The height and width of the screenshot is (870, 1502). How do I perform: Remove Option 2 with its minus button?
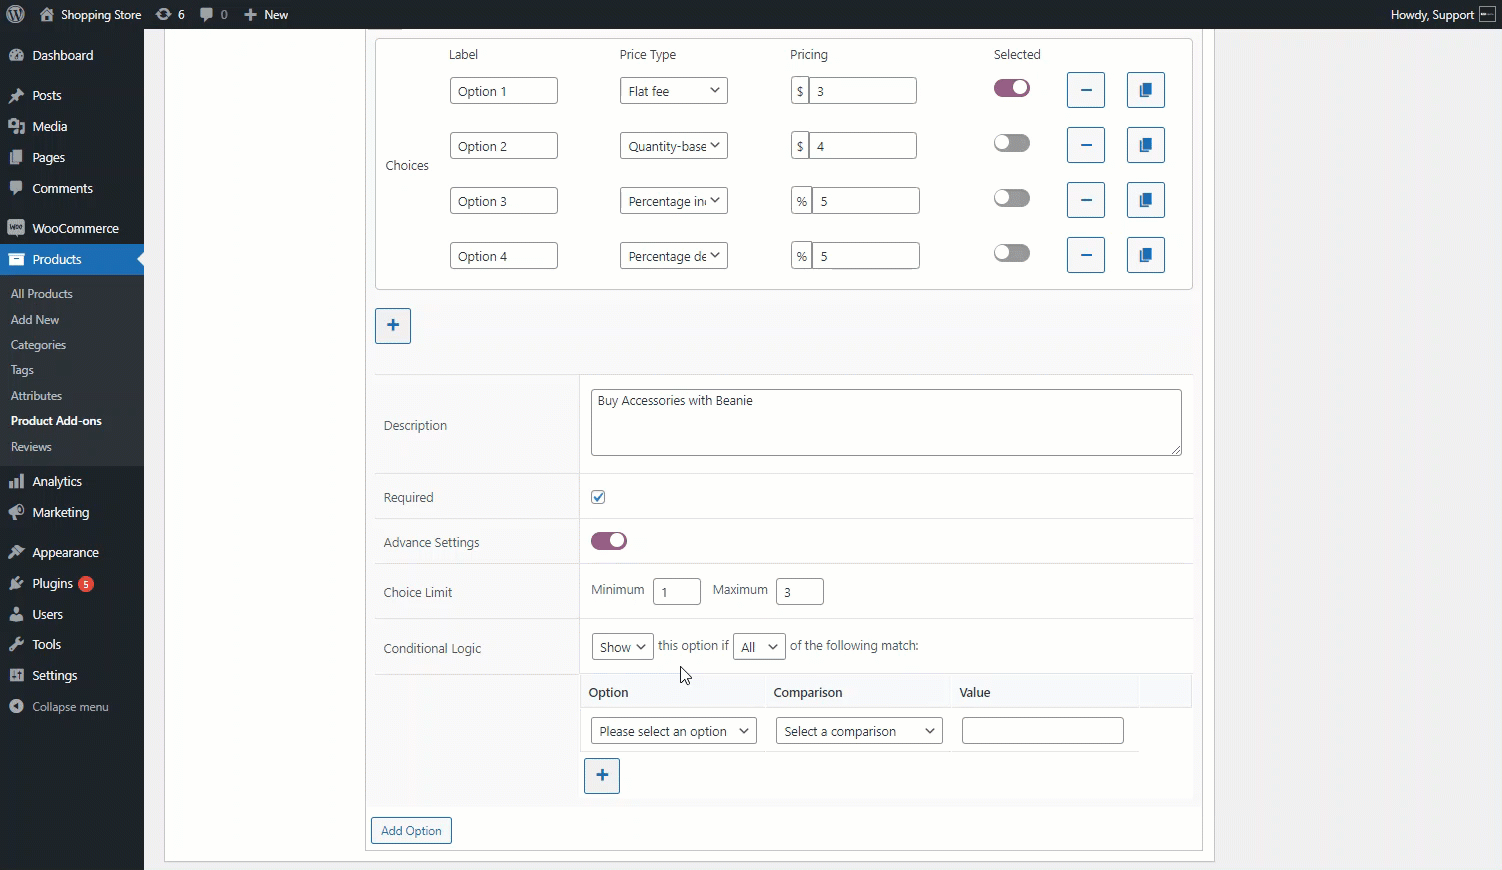1086,145
